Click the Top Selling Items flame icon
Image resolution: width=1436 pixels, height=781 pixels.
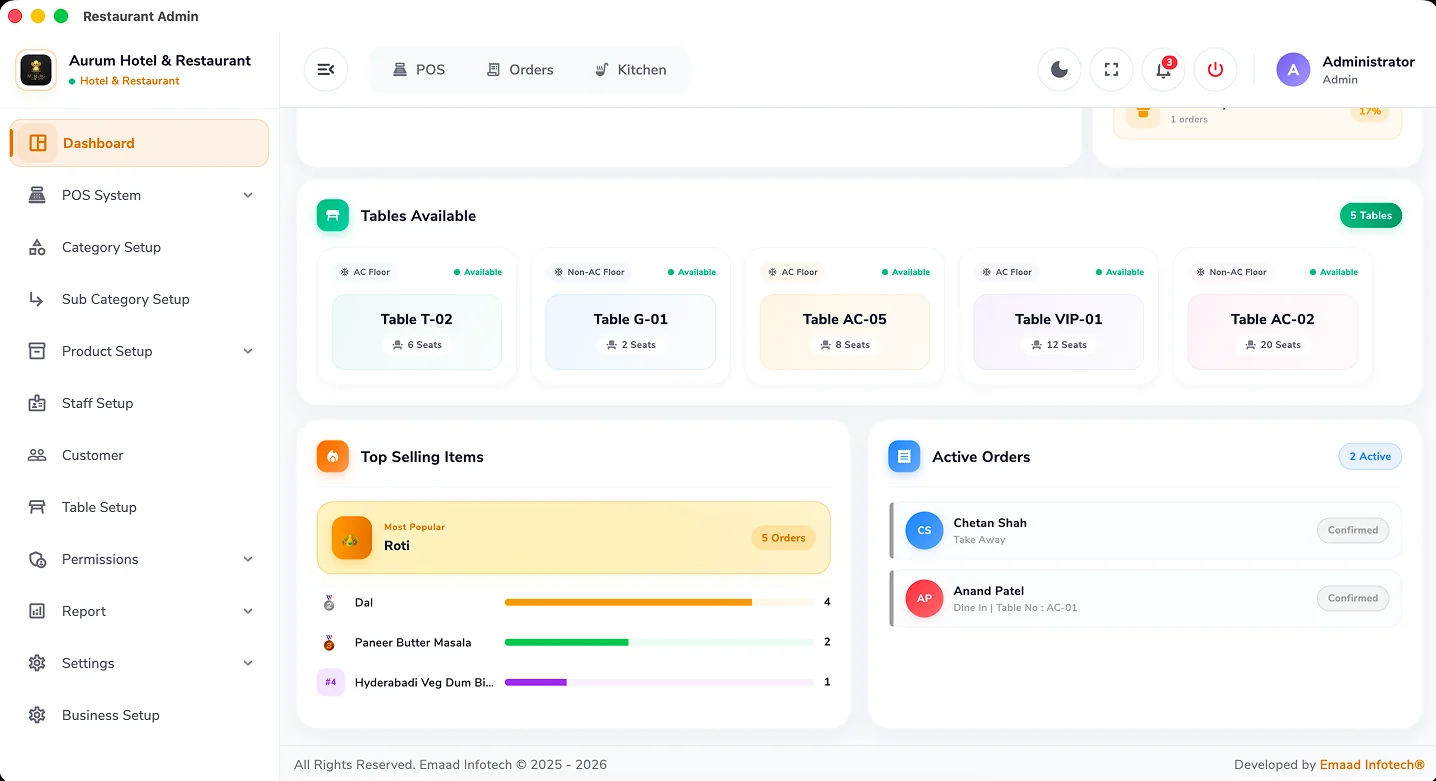[x=333, y=456]
